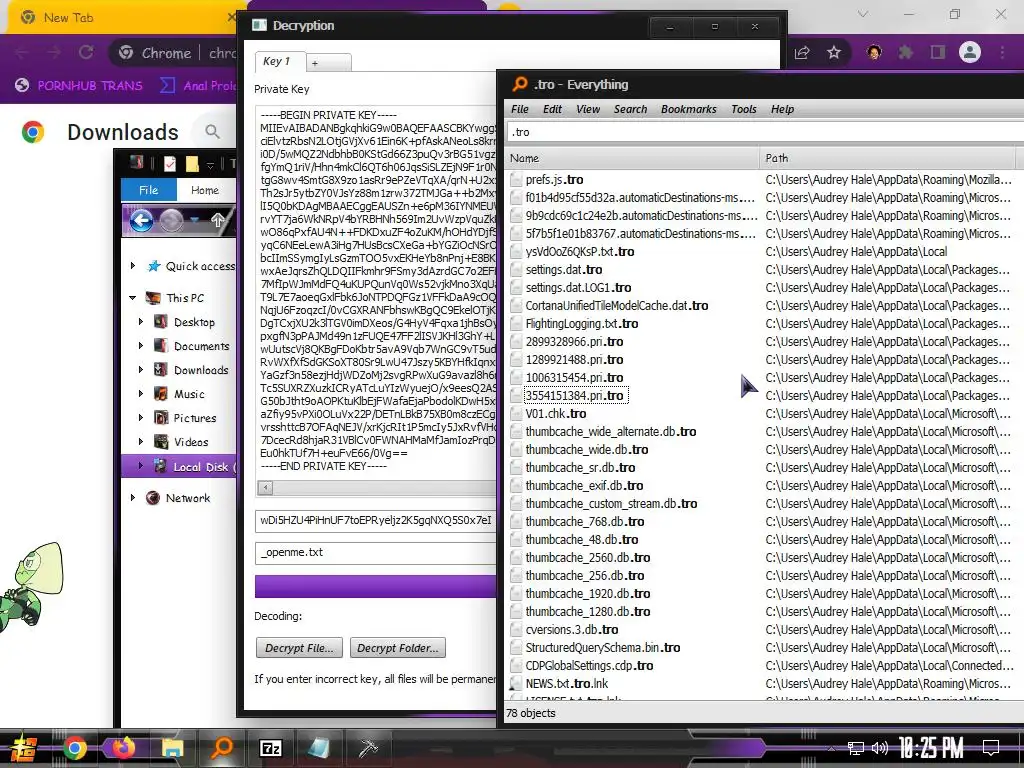Open Chrome extensions puzzle icon
The image size is (1024, 768).
pyautogui.click(x=905, y=52)
